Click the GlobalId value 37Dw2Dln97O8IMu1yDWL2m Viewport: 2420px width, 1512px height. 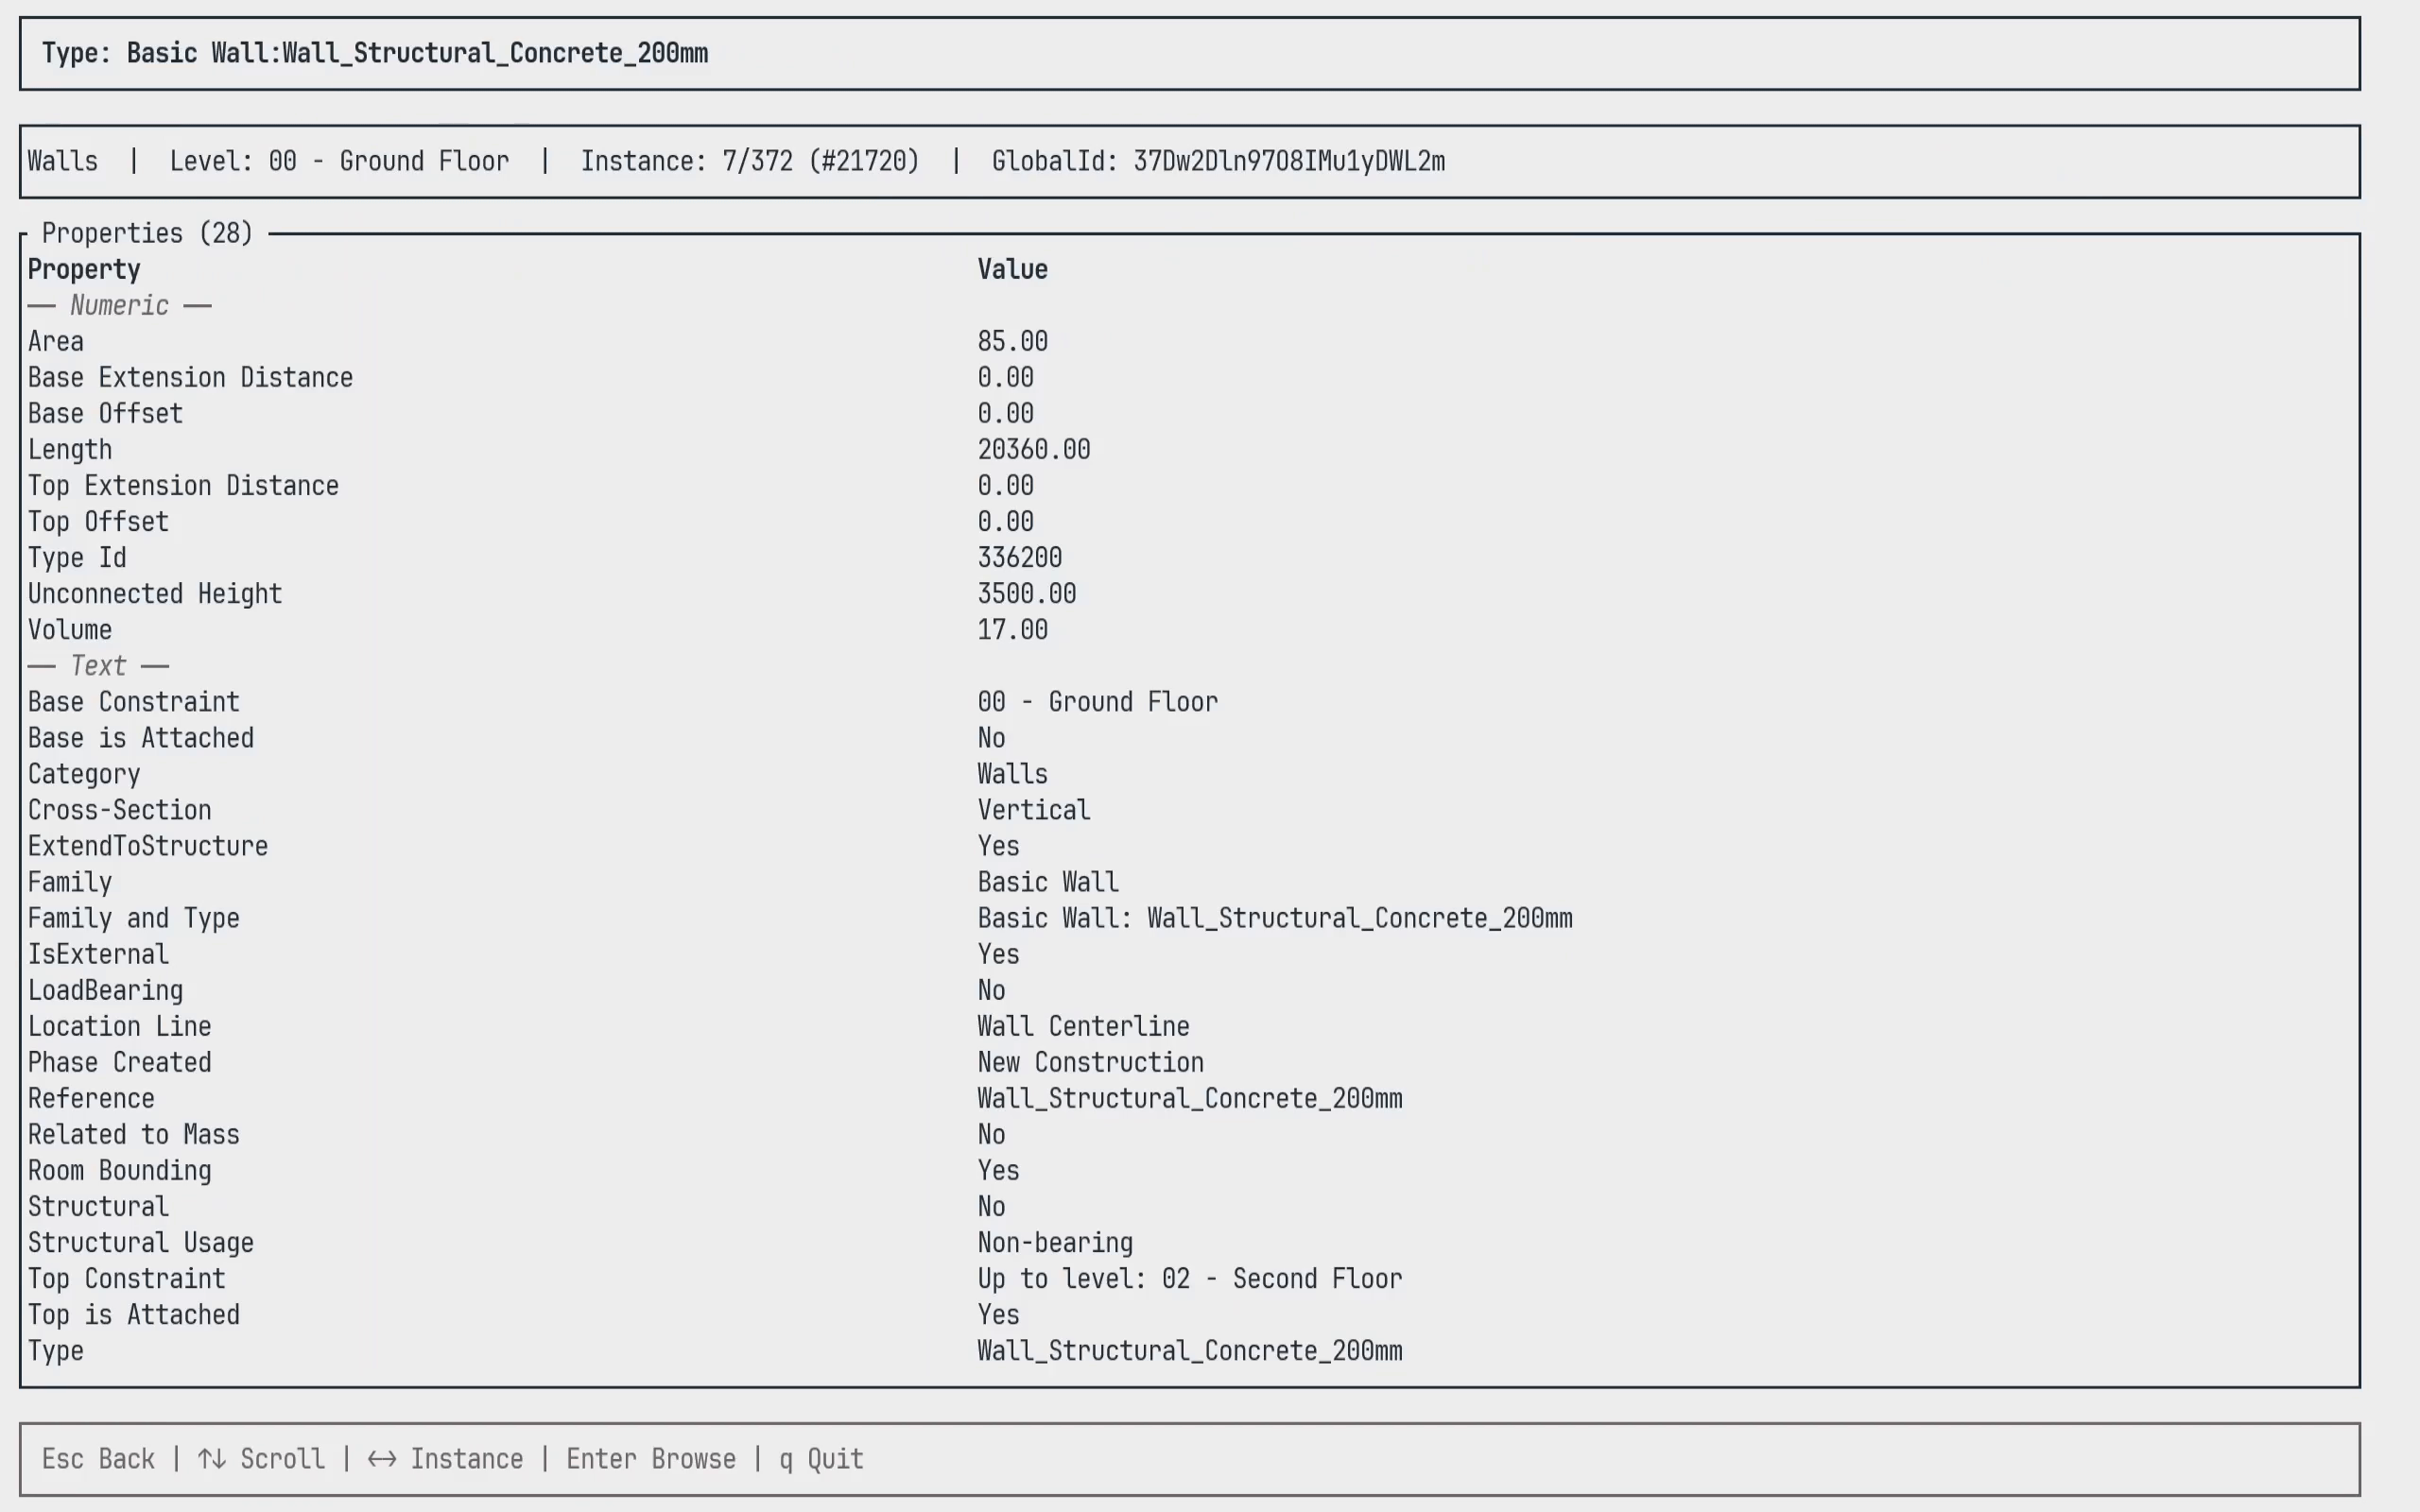(x=1289, y=161)
